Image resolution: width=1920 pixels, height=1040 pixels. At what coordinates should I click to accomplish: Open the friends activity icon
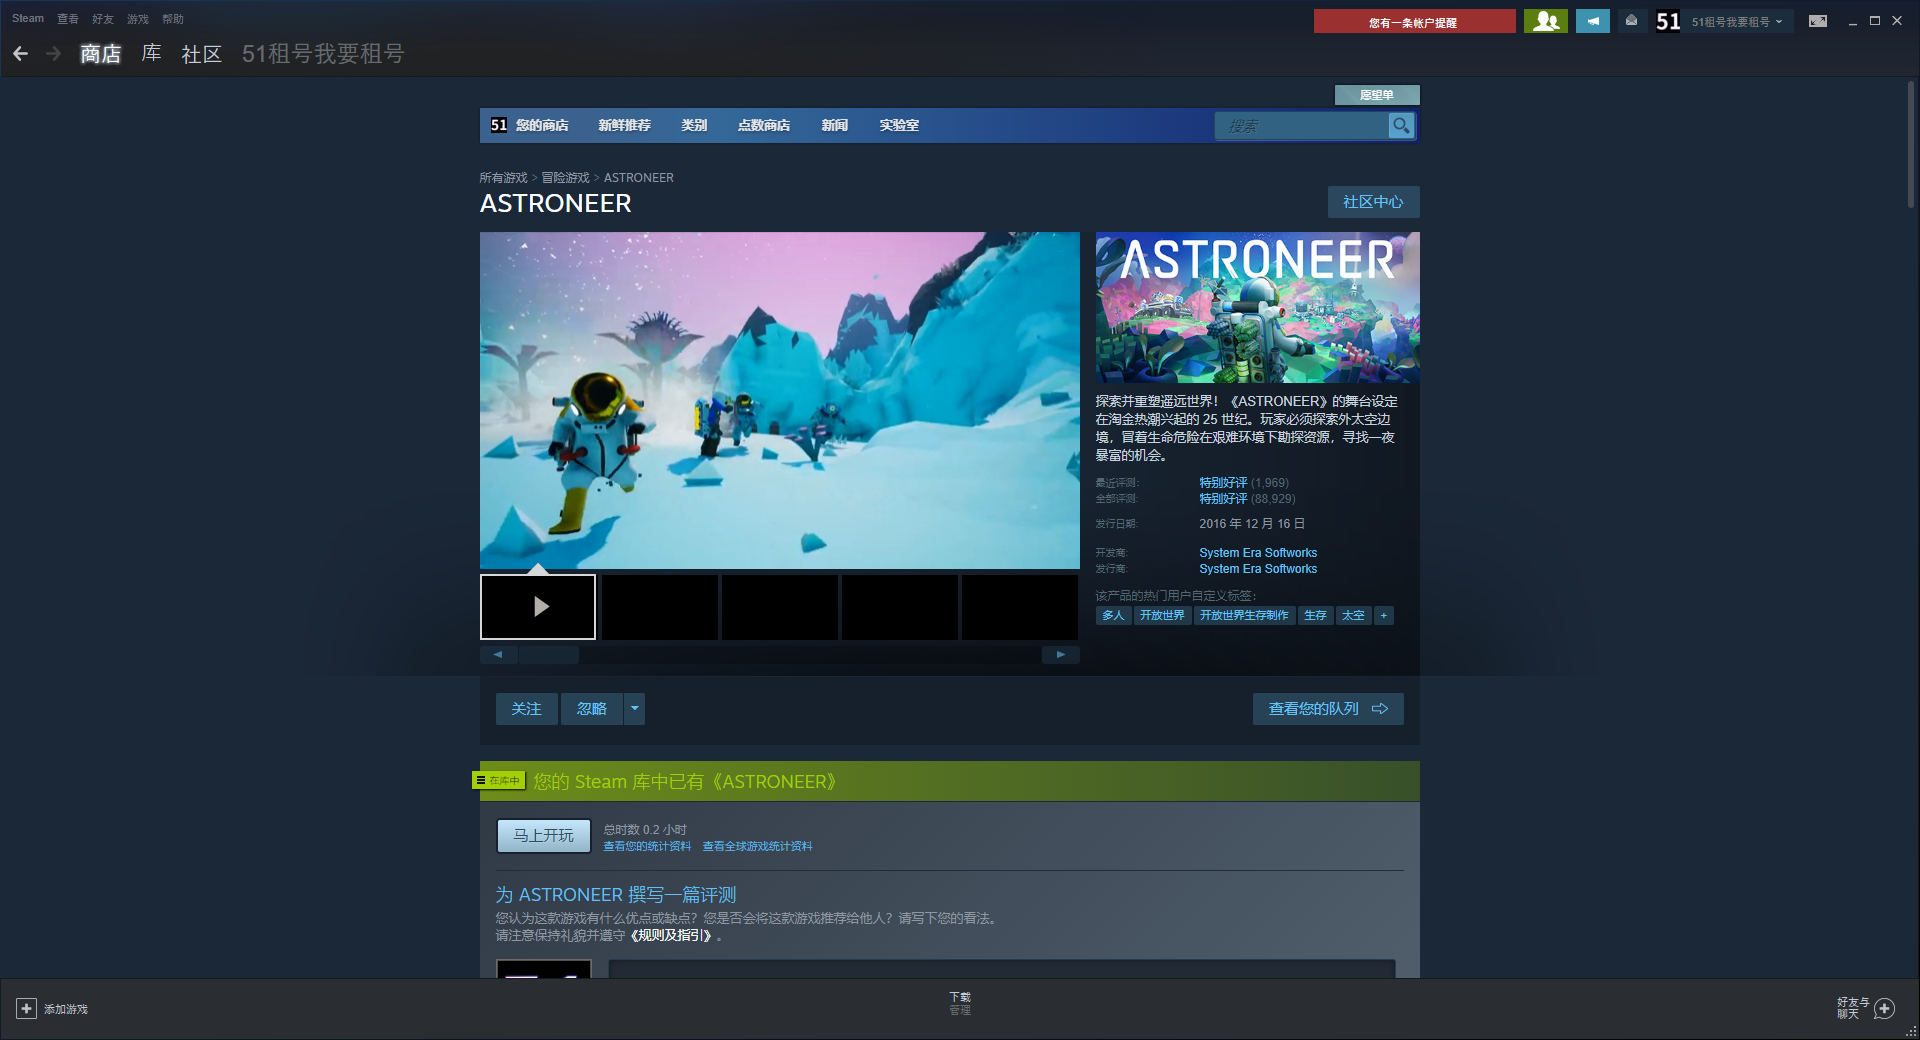pyautogui.click(x=1546, y=21)
